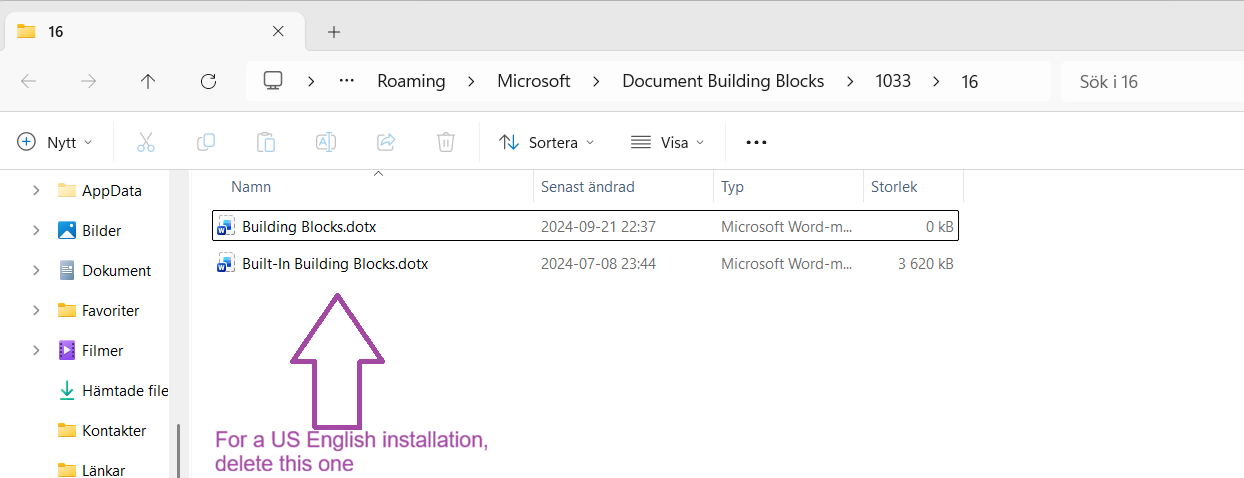Click the Cut scissors icon
Image resolution: width=1244 pixels, height=478 pixels.
[x=146, y=142]
